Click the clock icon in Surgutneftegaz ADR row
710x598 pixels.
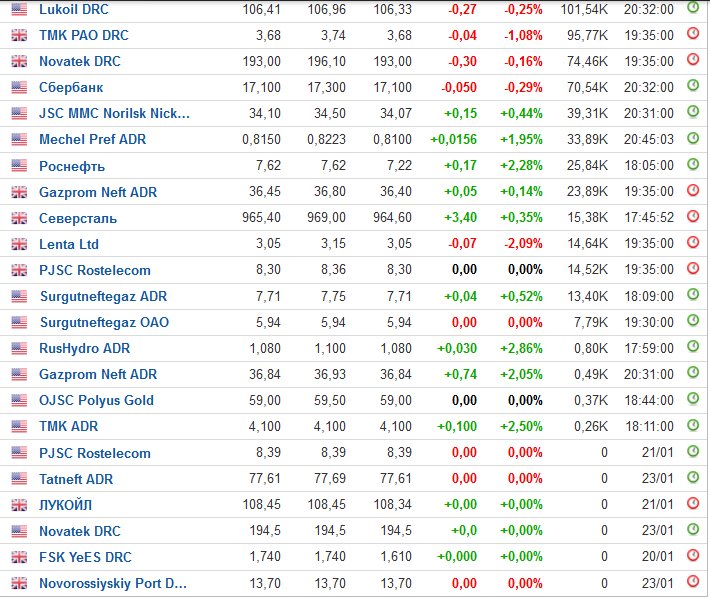[693, 295]
